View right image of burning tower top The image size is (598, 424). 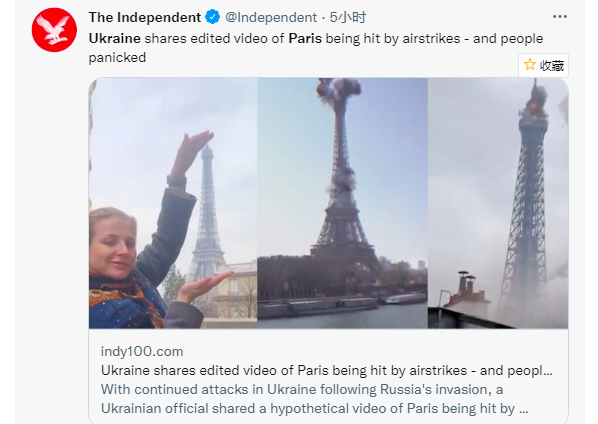(x=498, y=203)
